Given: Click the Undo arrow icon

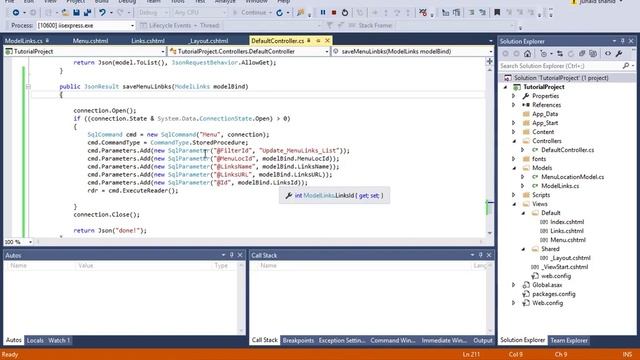Looking at the screenshot, I should [x=102, y=13].
